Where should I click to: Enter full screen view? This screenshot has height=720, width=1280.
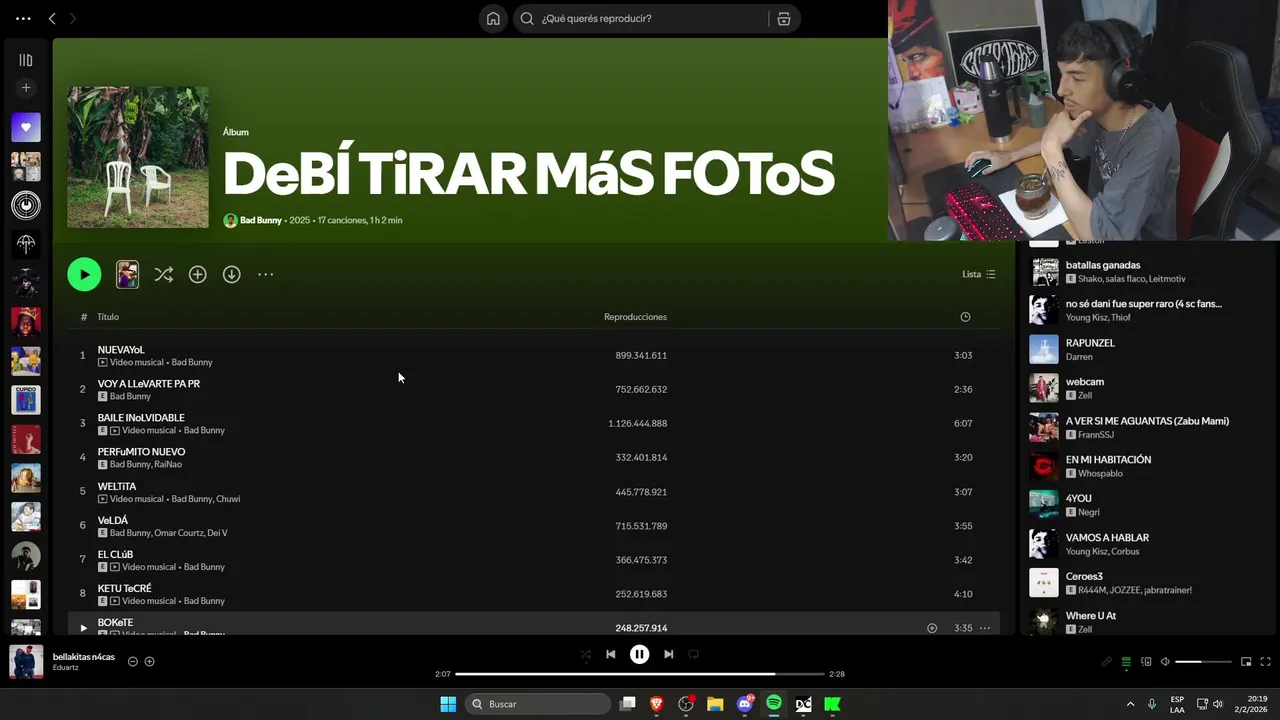[1266, 662]
